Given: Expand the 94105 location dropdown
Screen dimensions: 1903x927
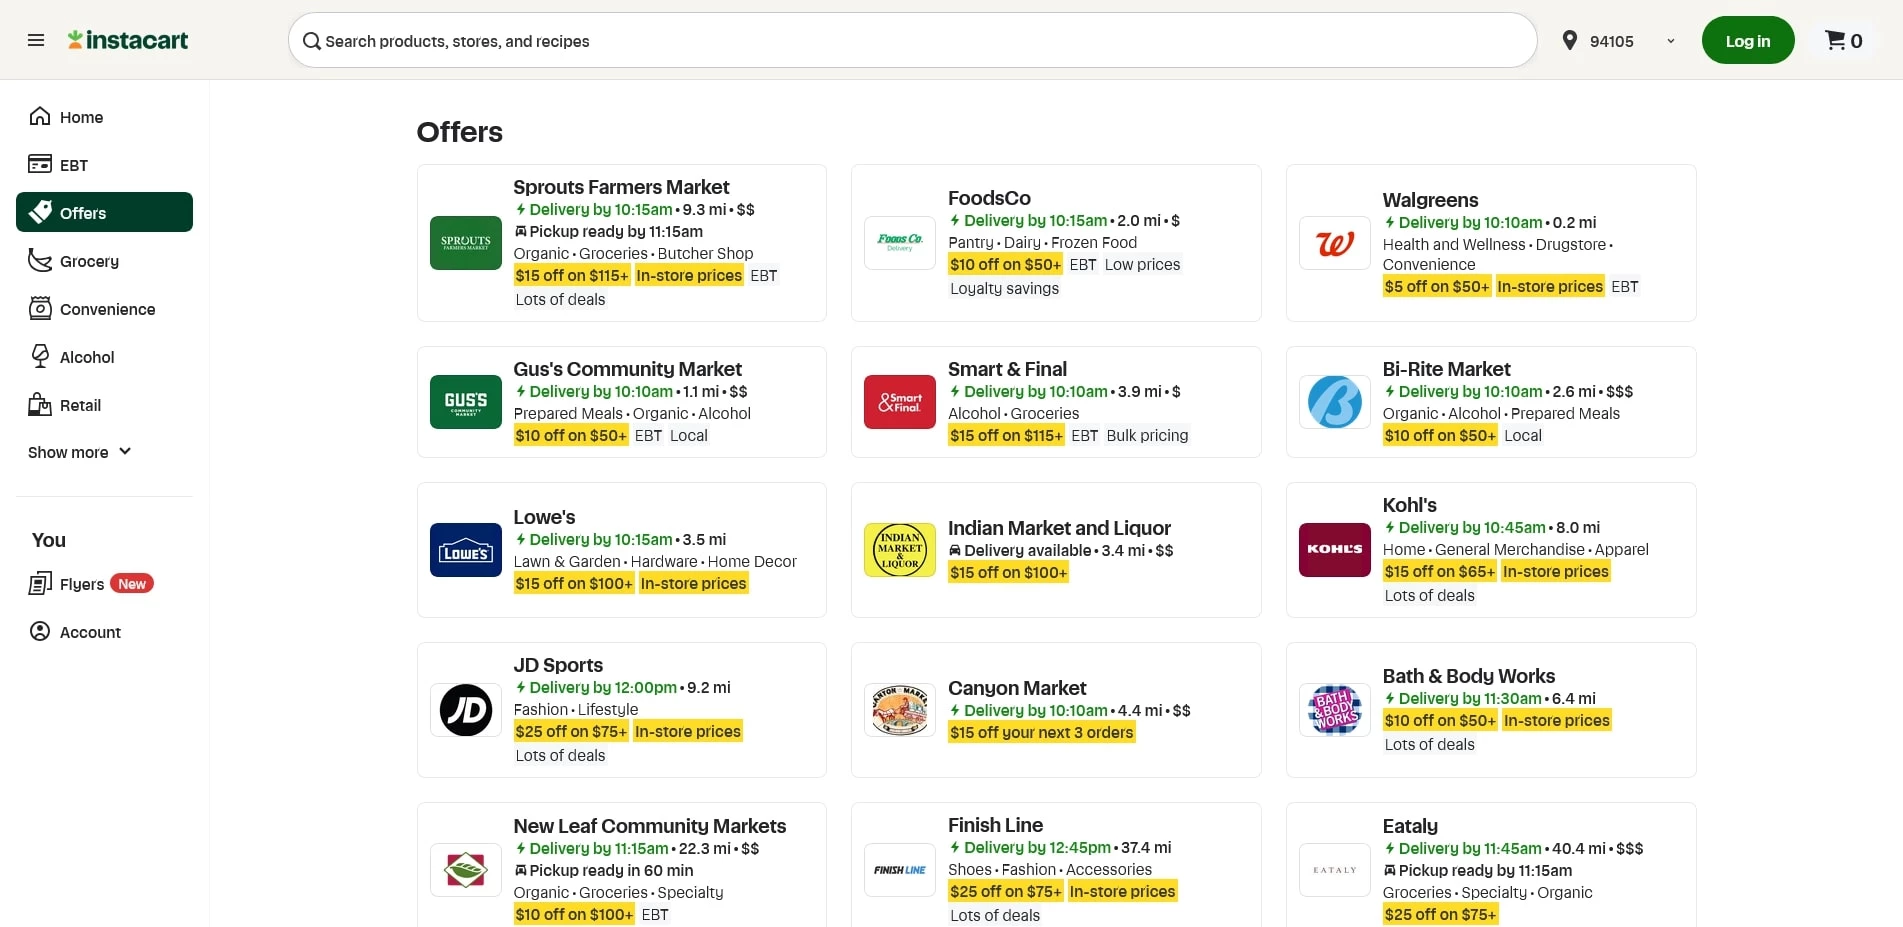Looking at the screenshot, I should pyautogui.click(x=1670, y=41).
